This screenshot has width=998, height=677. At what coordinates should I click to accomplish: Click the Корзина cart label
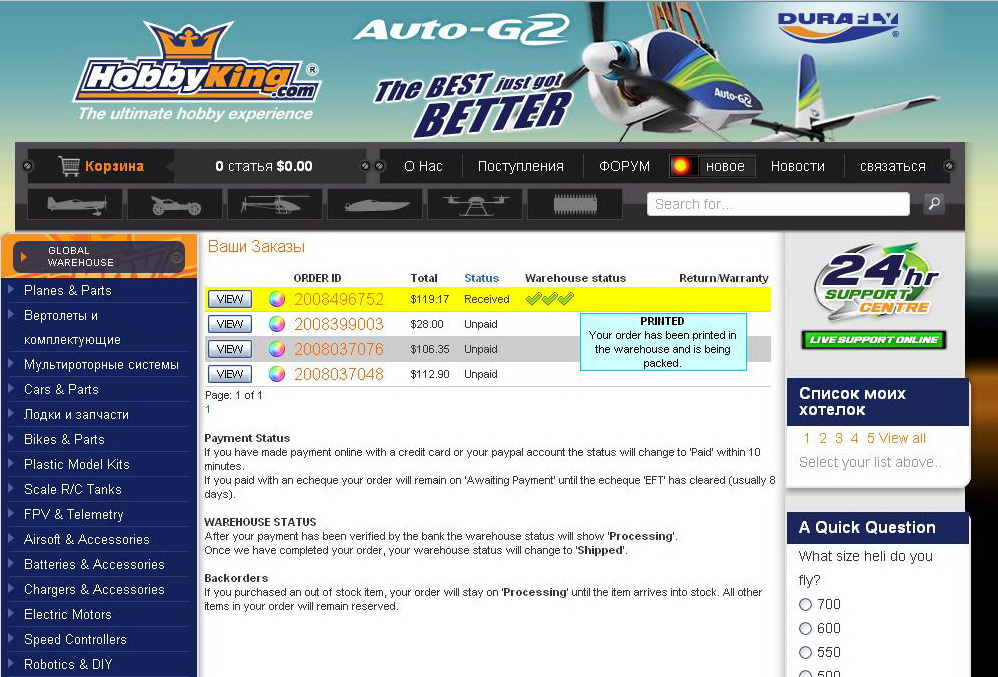[115, 166]
